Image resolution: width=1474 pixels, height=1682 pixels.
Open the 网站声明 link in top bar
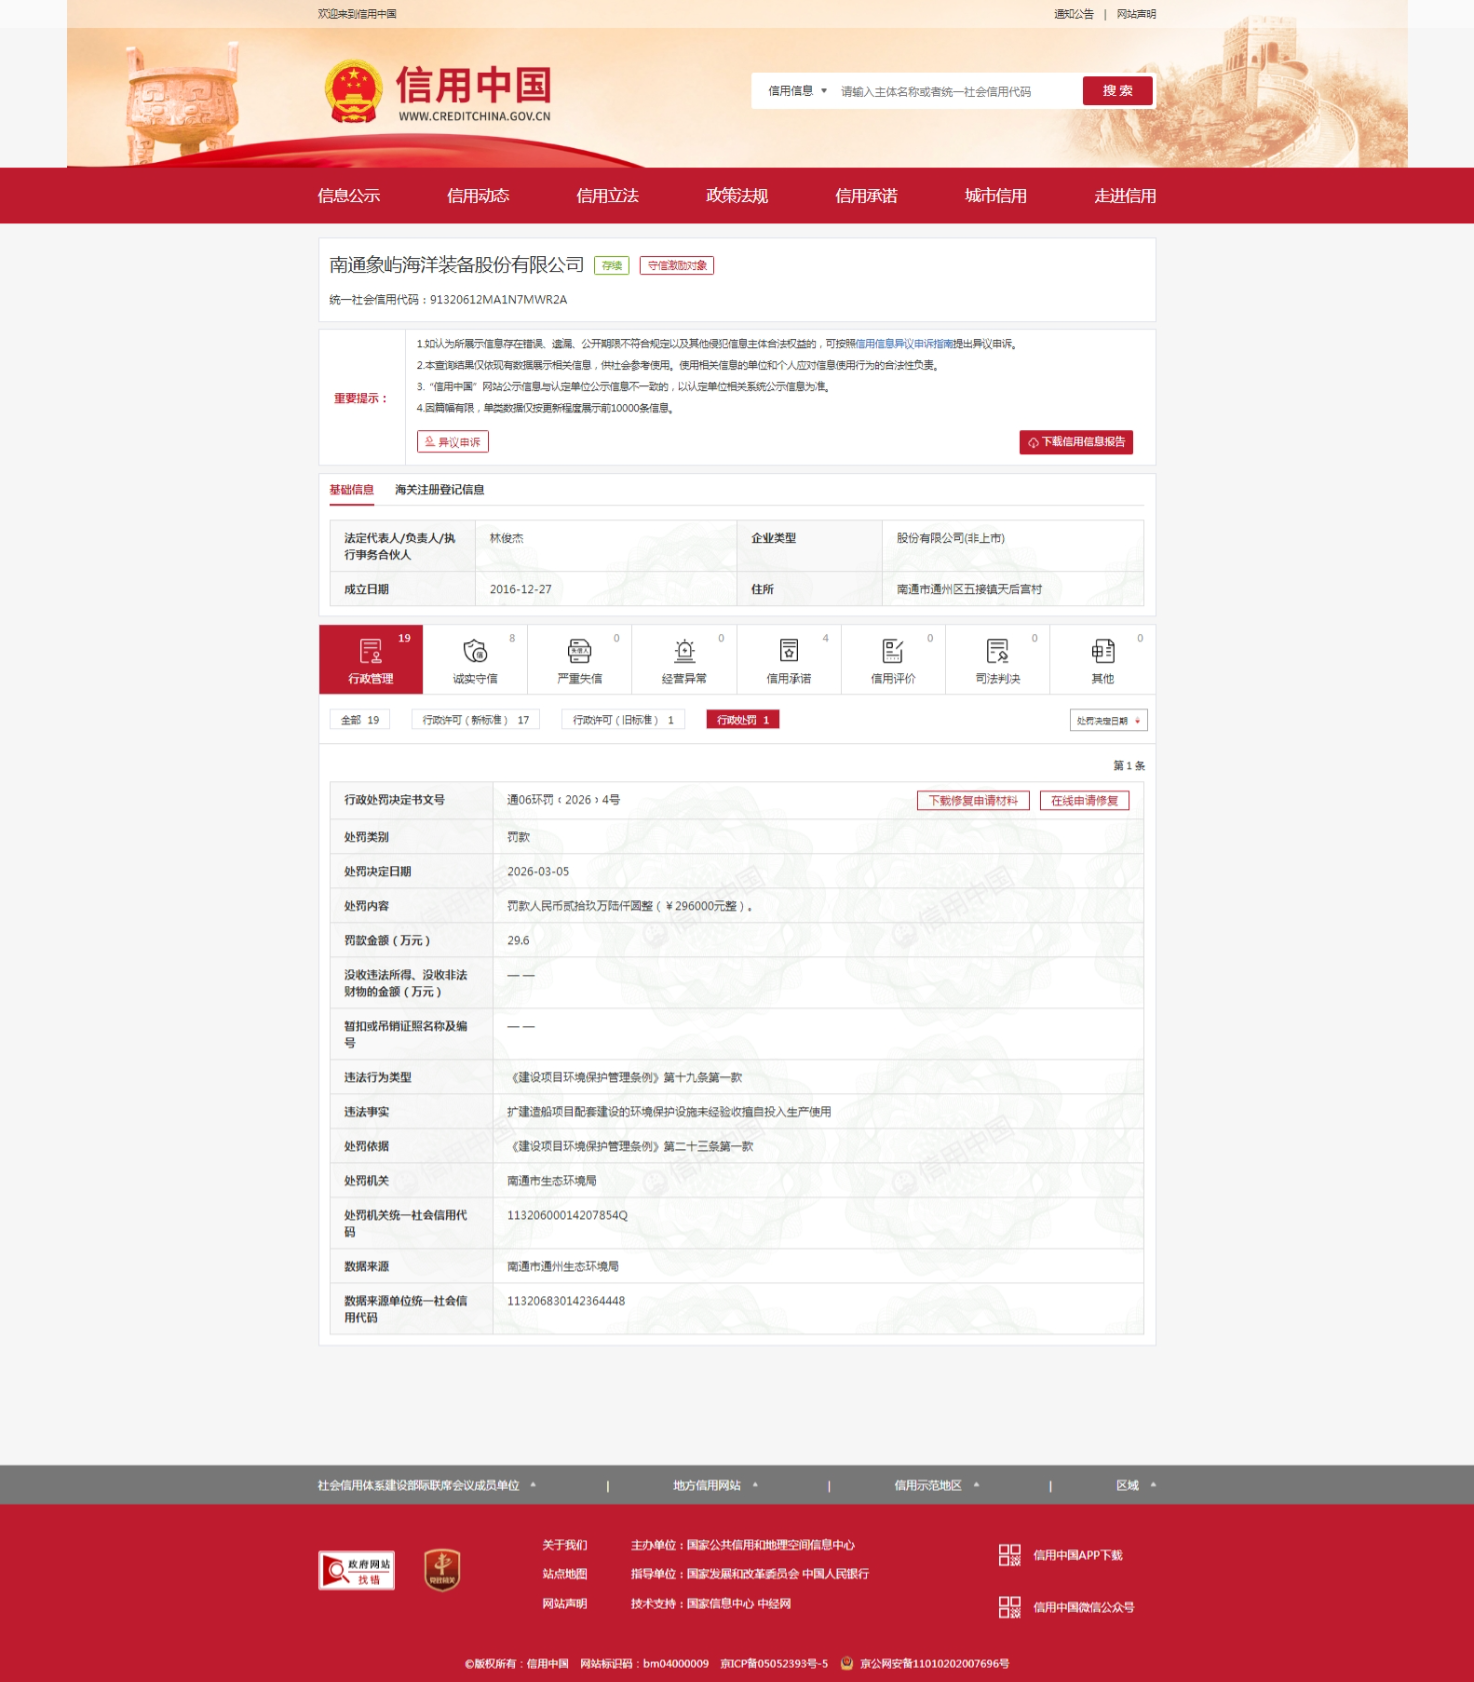pos(1136,14)
